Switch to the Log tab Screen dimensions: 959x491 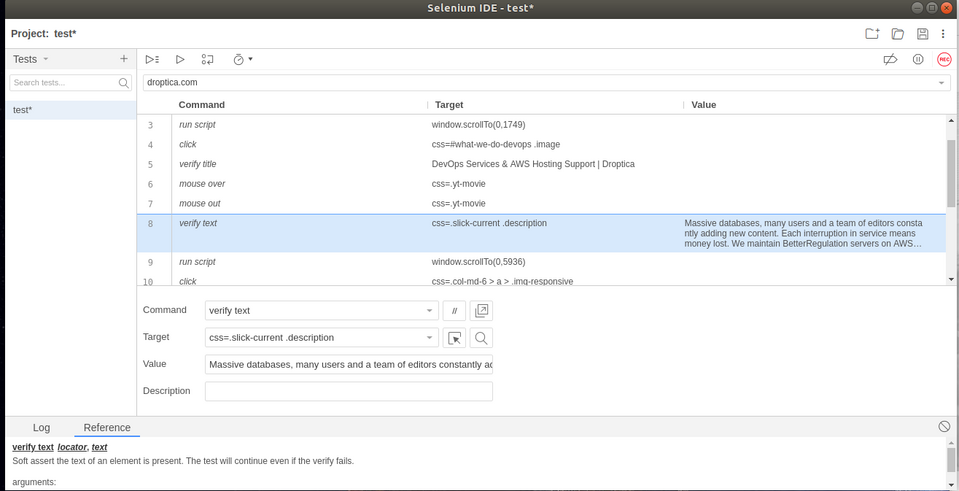point(42,427)
